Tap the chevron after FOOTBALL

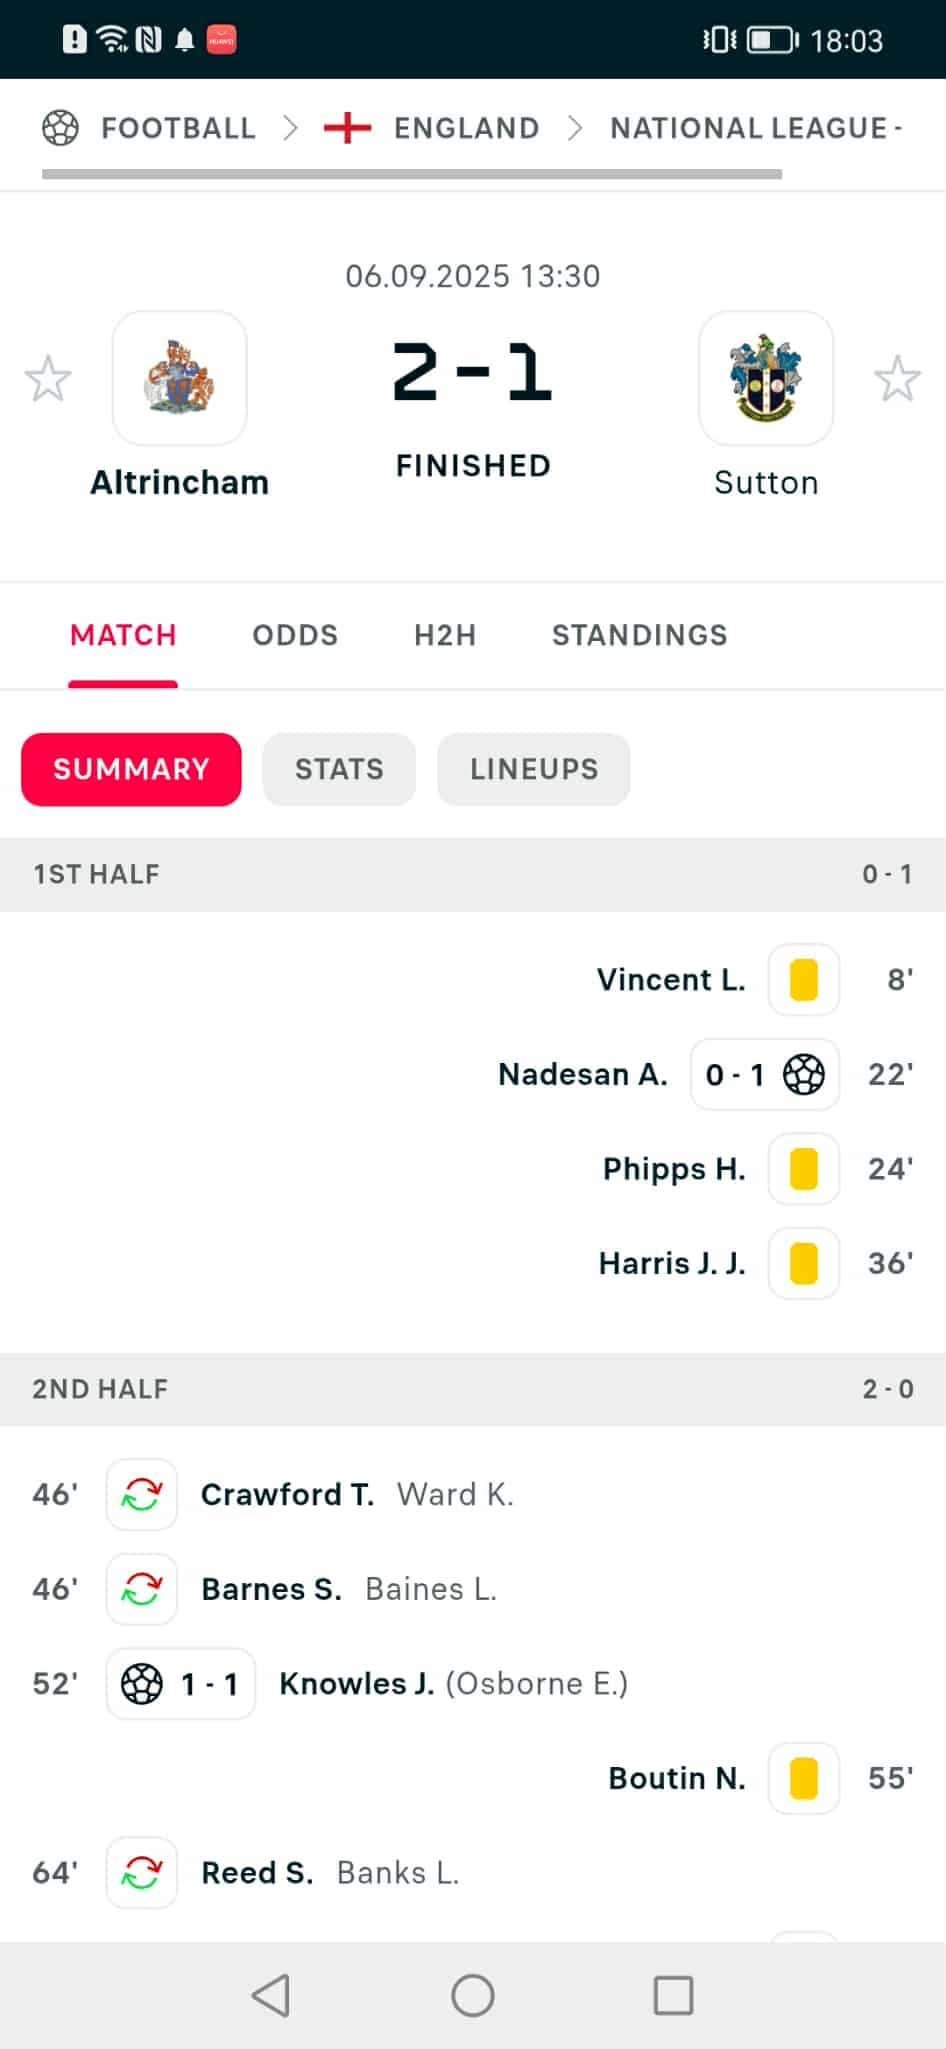coord(290,128)
